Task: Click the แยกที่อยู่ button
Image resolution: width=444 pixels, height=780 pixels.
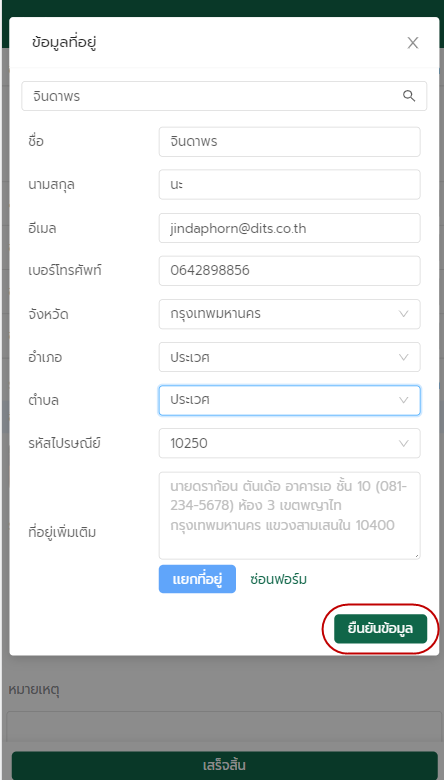Action: click(x=197, y=579)
